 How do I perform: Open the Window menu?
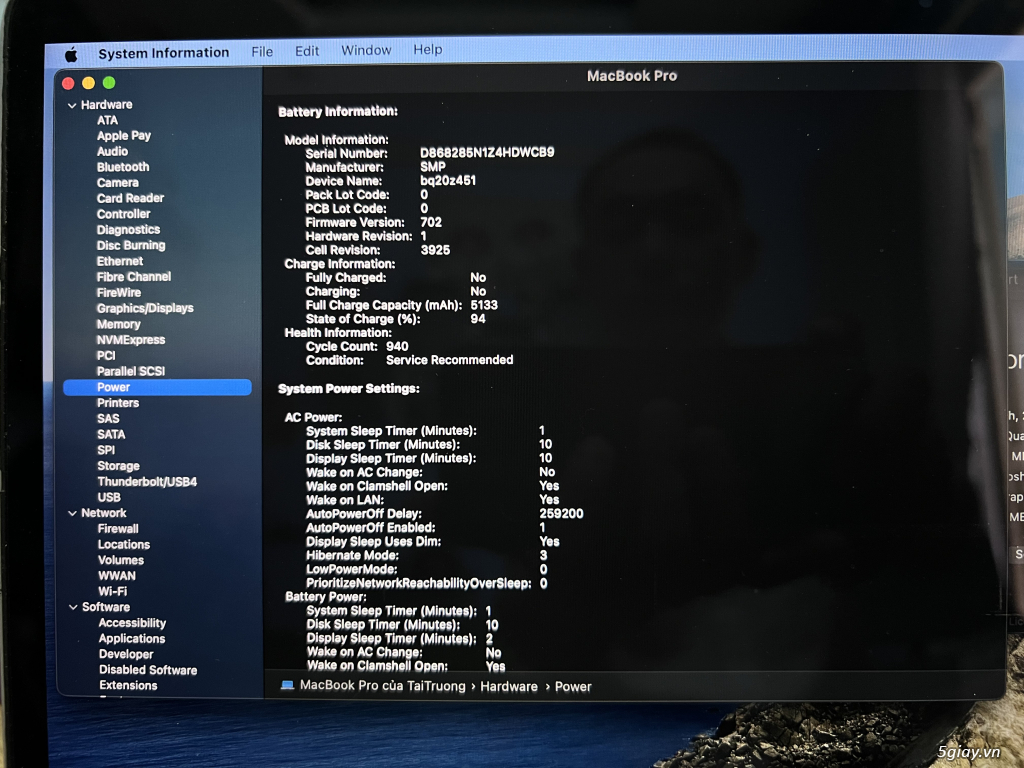pyautogui.click(x=366, y=51)
